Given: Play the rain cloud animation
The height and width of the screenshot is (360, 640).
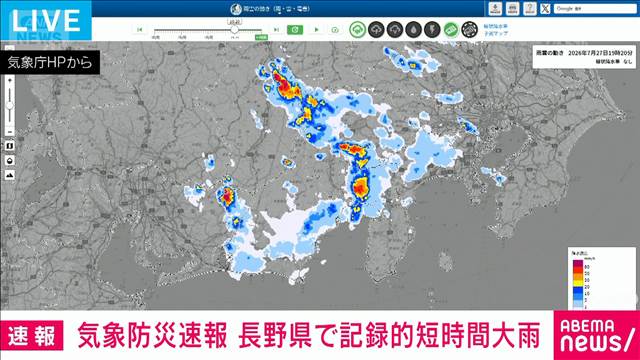Looking at the screenshot, I should 316,30.
